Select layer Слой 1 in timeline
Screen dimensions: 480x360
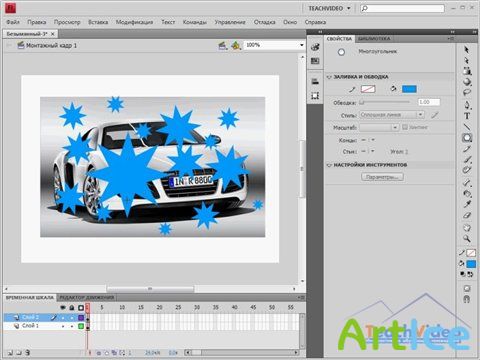coord(30,326)
